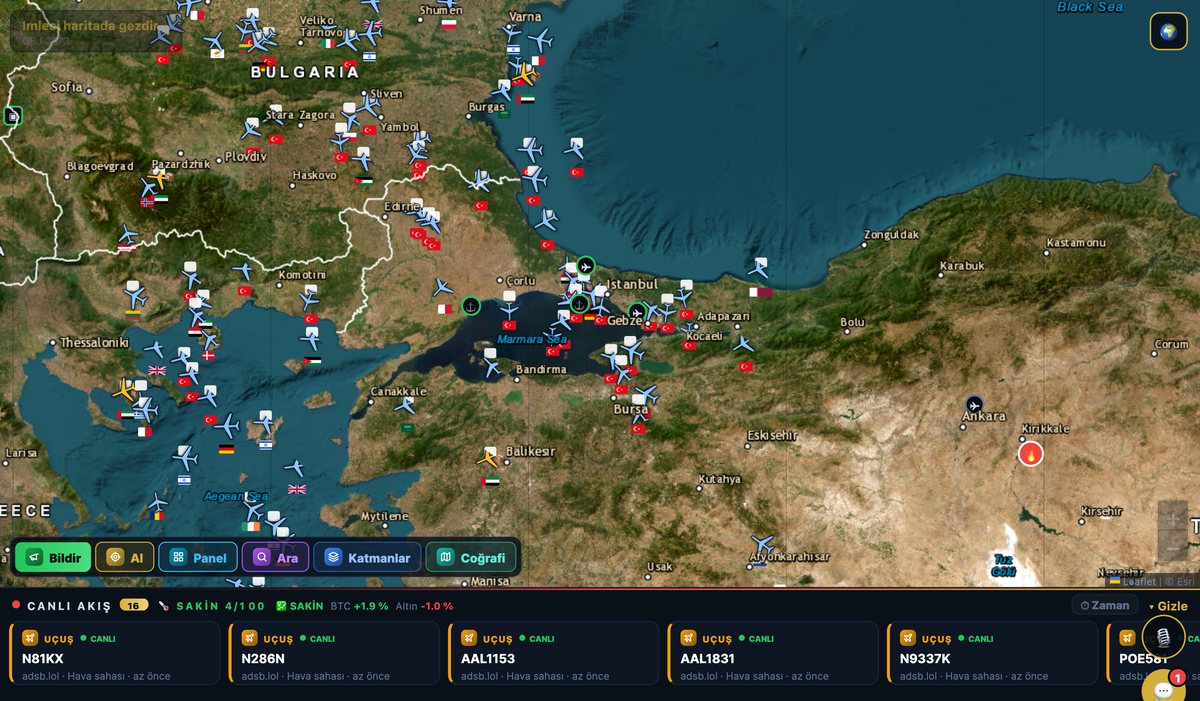
Task: Open the Panel dashboard button
Action: (198, 557)
